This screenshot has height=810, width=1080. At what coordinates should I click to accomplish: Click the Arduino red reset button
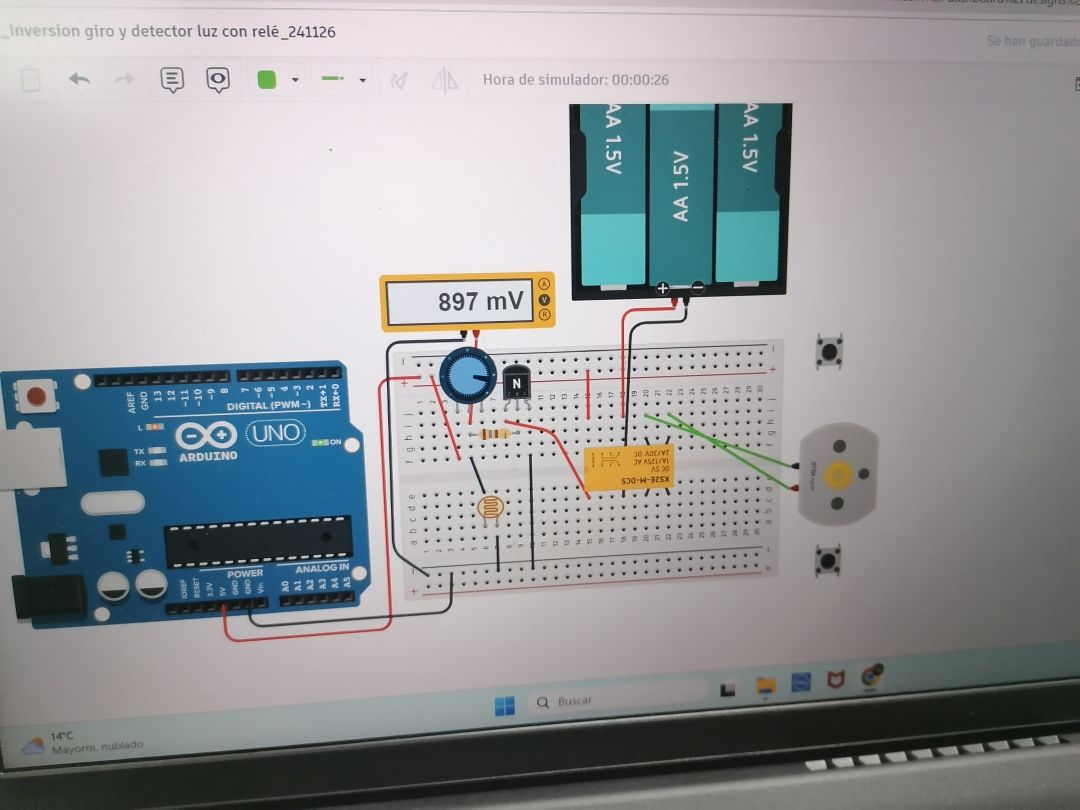(x=36, y=396)
